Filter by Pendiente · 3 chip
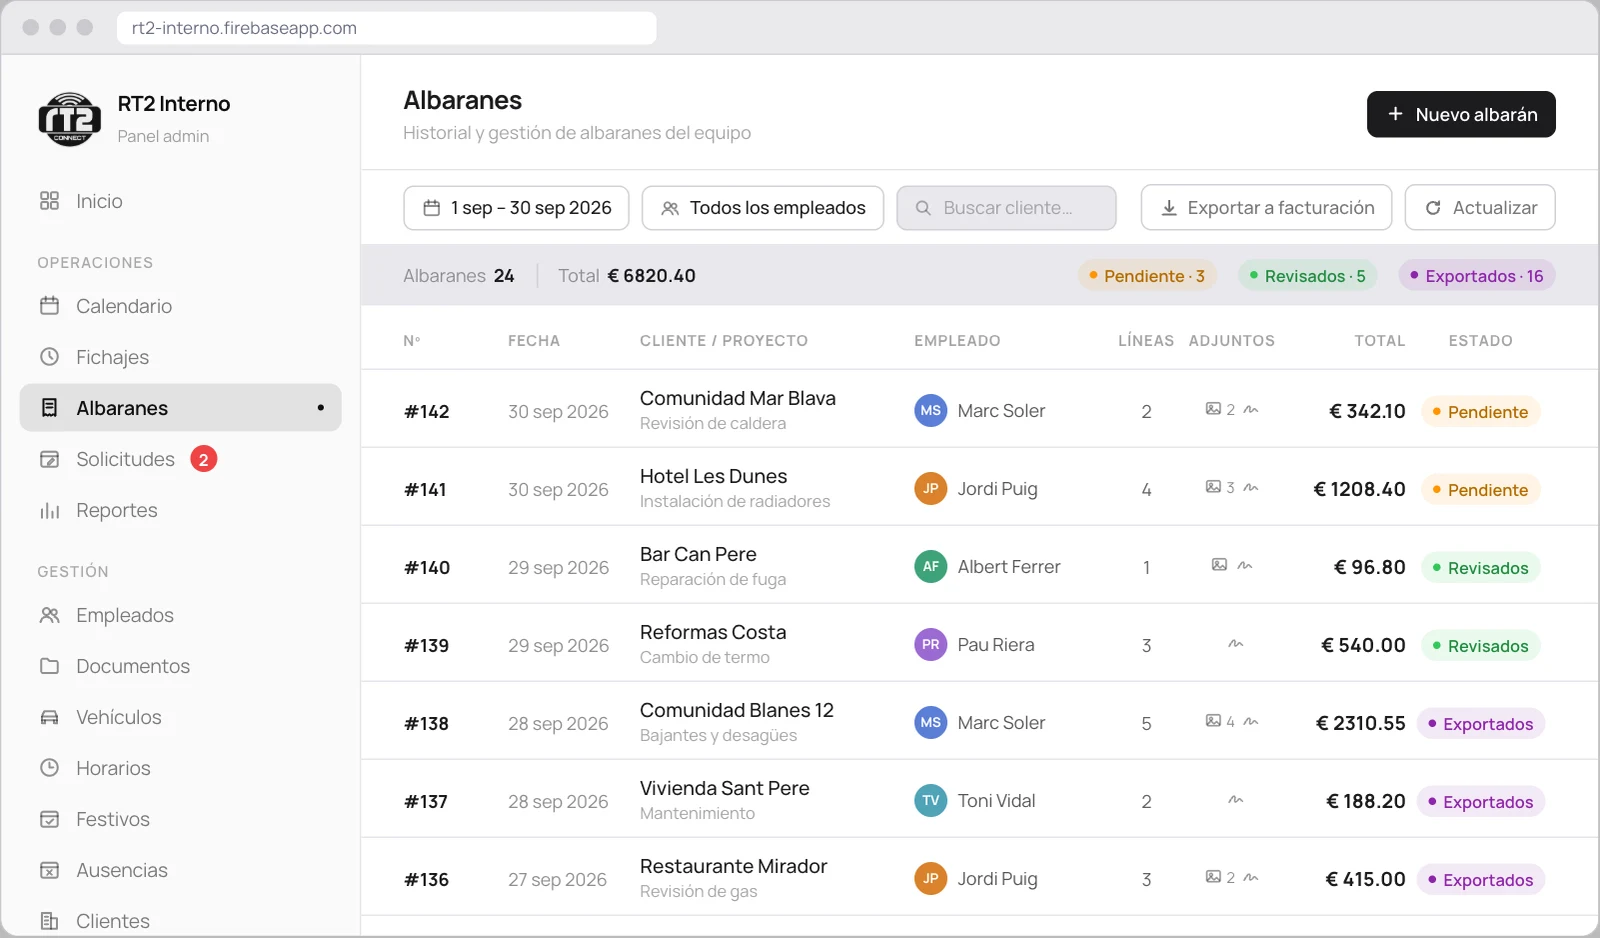Viewport: 1600px width, 938px height. tap(1147, 276)
